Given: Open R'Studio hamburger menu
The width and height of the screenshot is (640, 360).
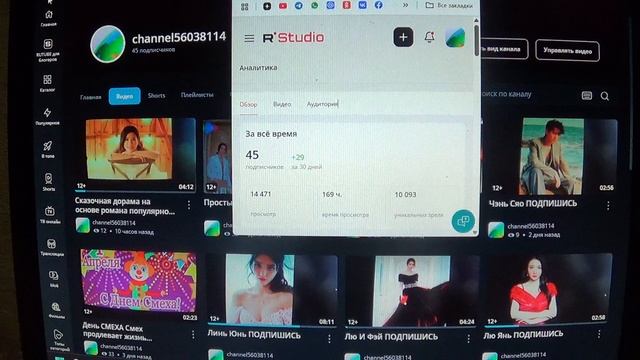Looking at the screenshot, I should coord(249,38).
